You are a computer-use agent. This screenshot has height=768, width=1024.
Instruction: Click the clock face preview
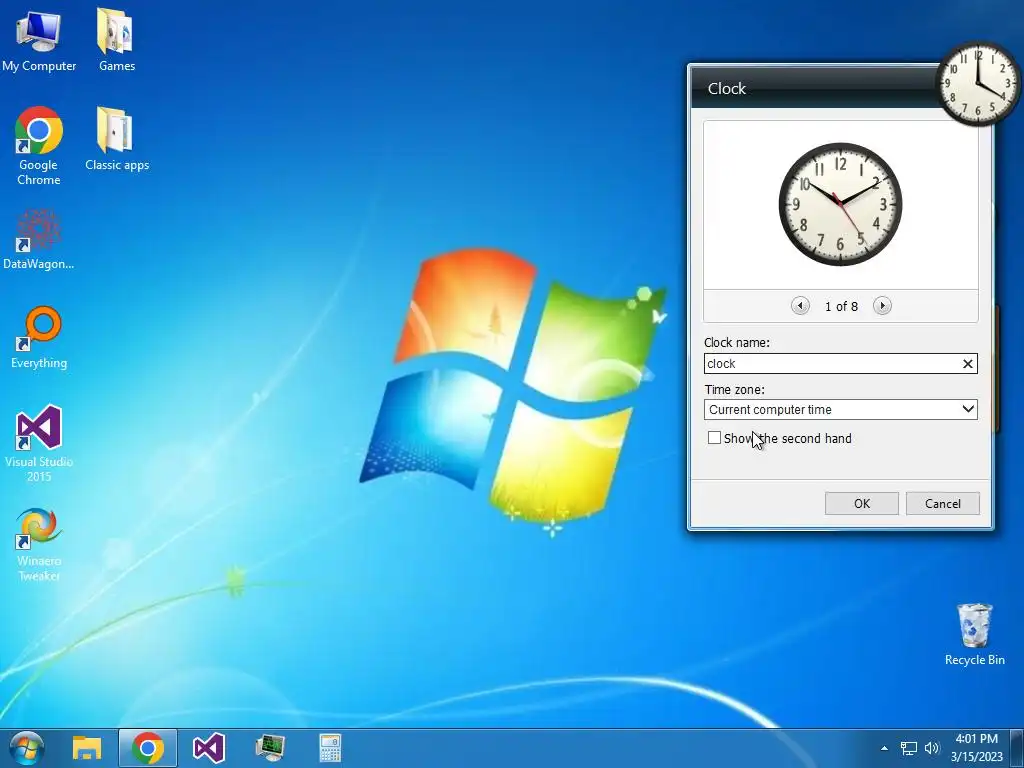pyautogui.click(x=840, y=204)
